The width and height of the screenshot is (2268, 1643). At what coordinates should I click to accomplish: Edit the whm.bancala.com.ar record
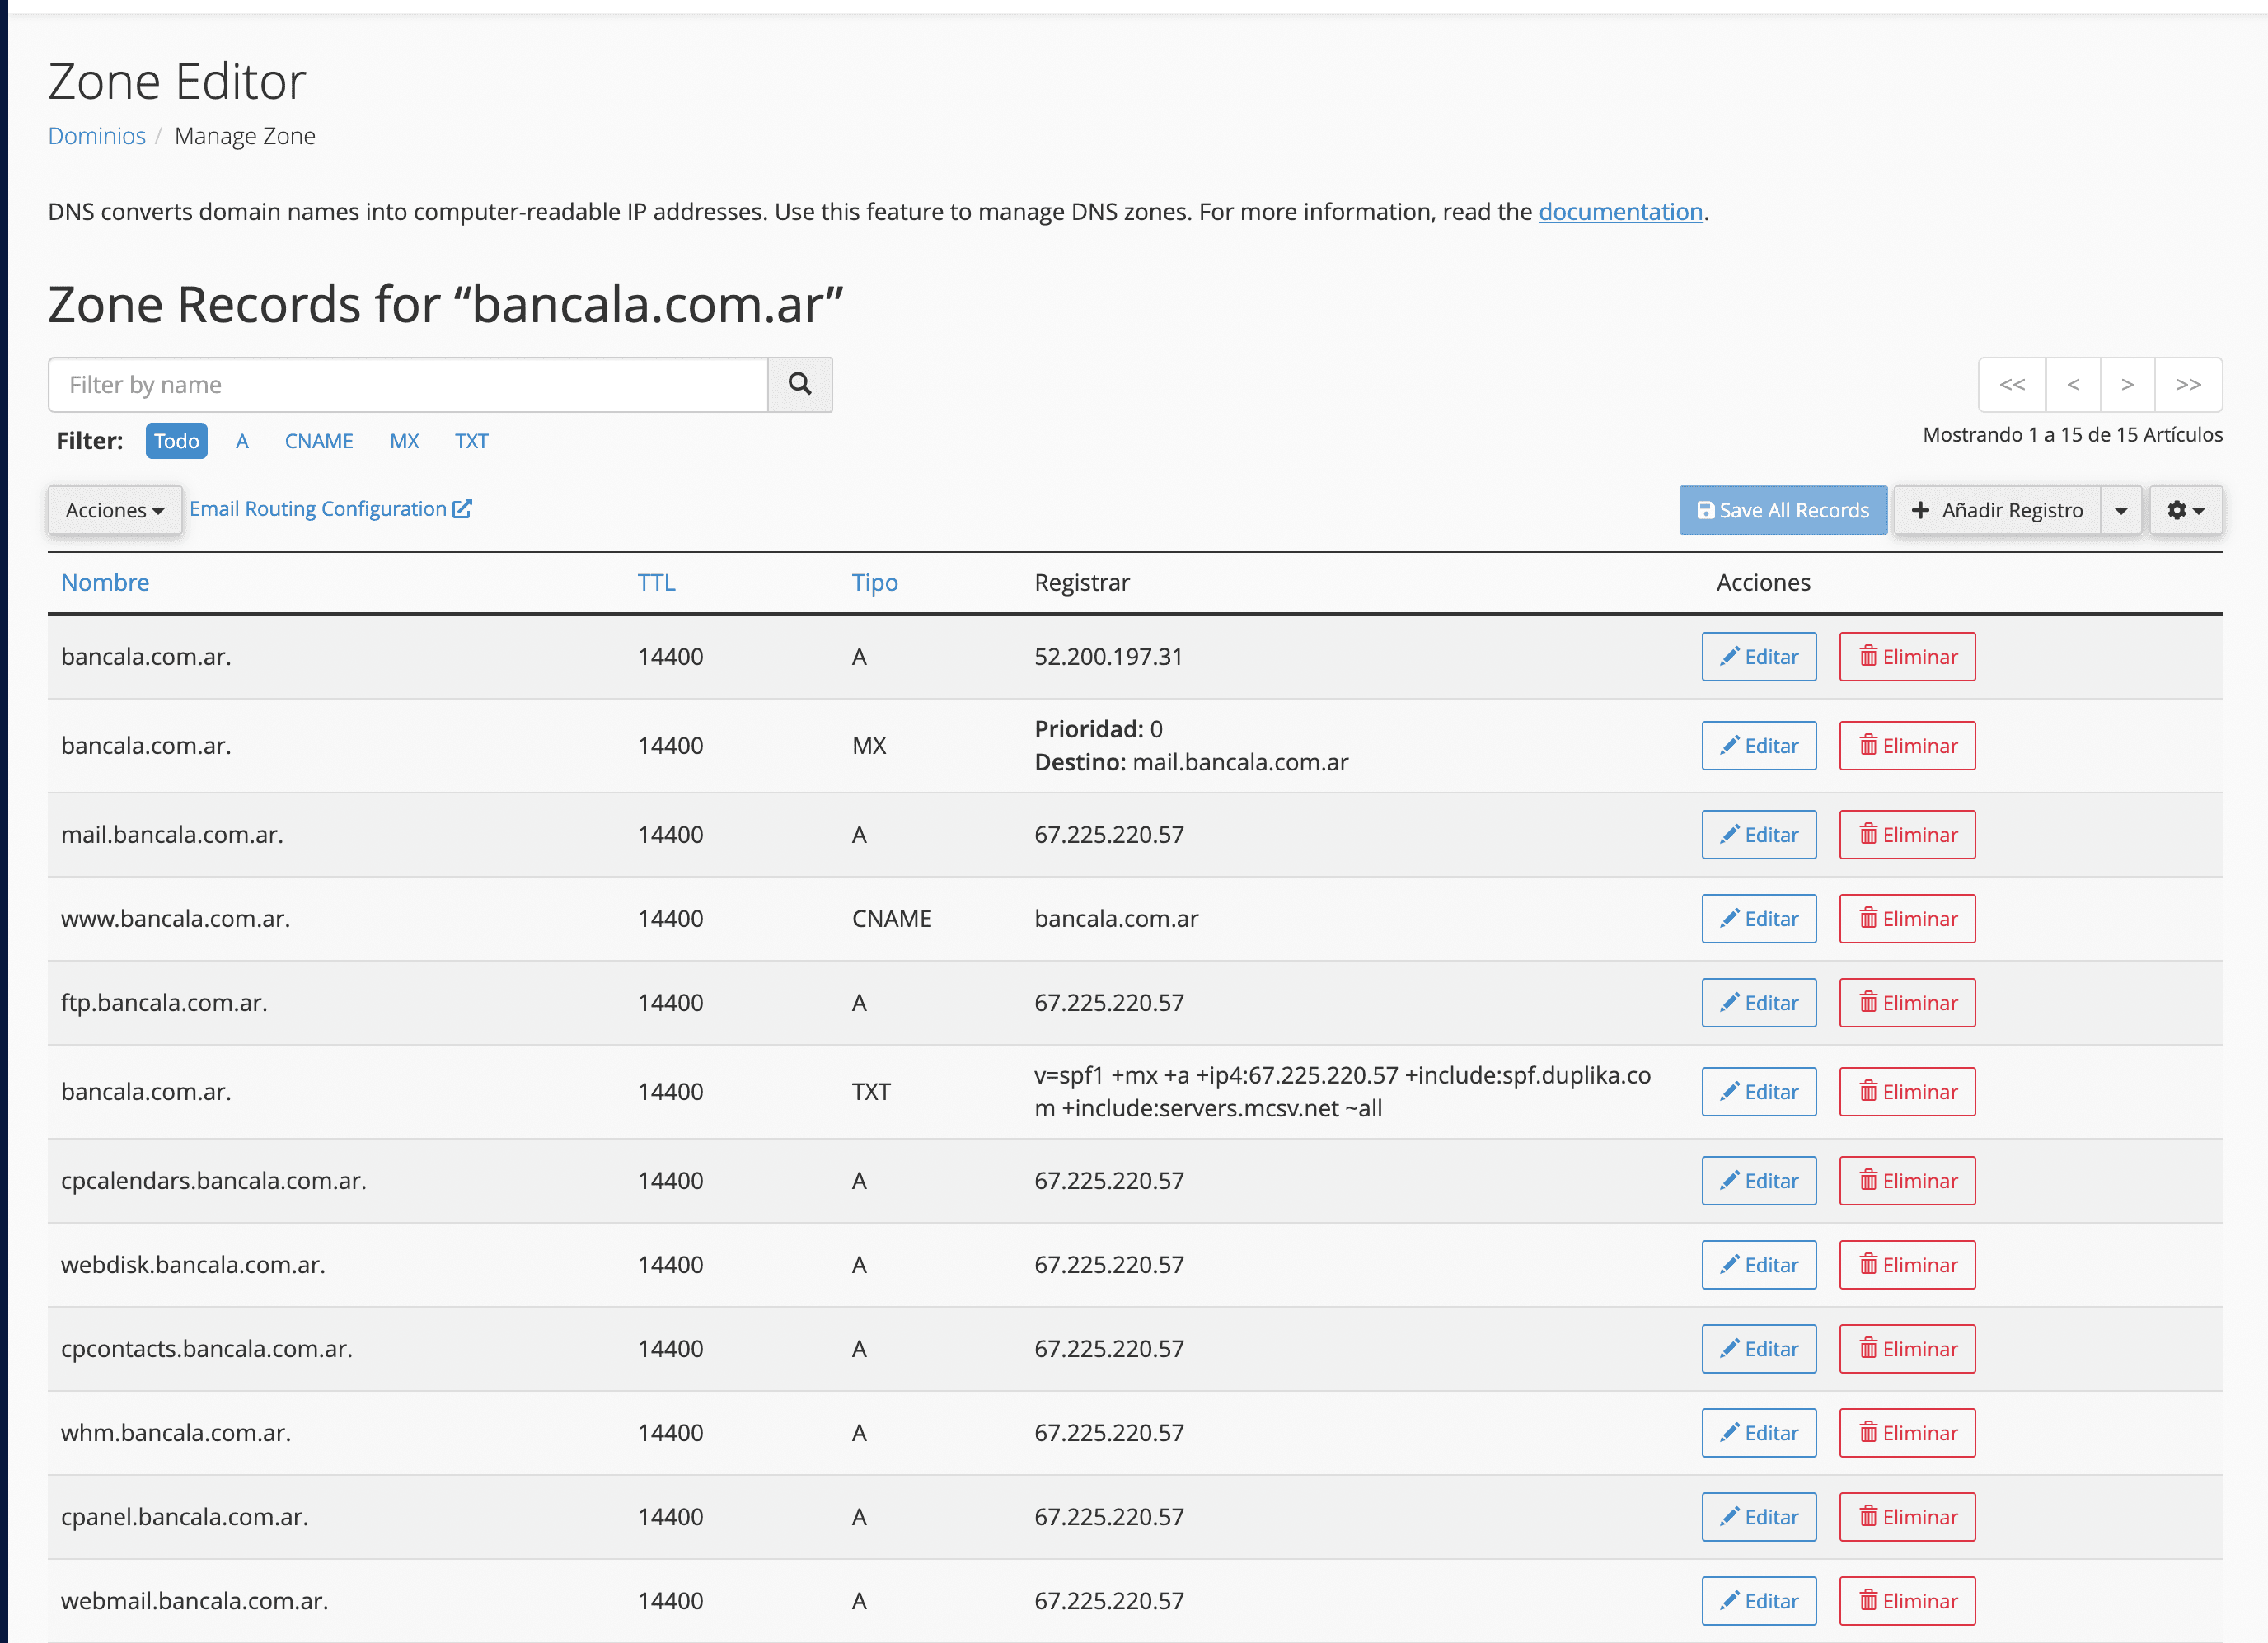coord(1759,1432)
